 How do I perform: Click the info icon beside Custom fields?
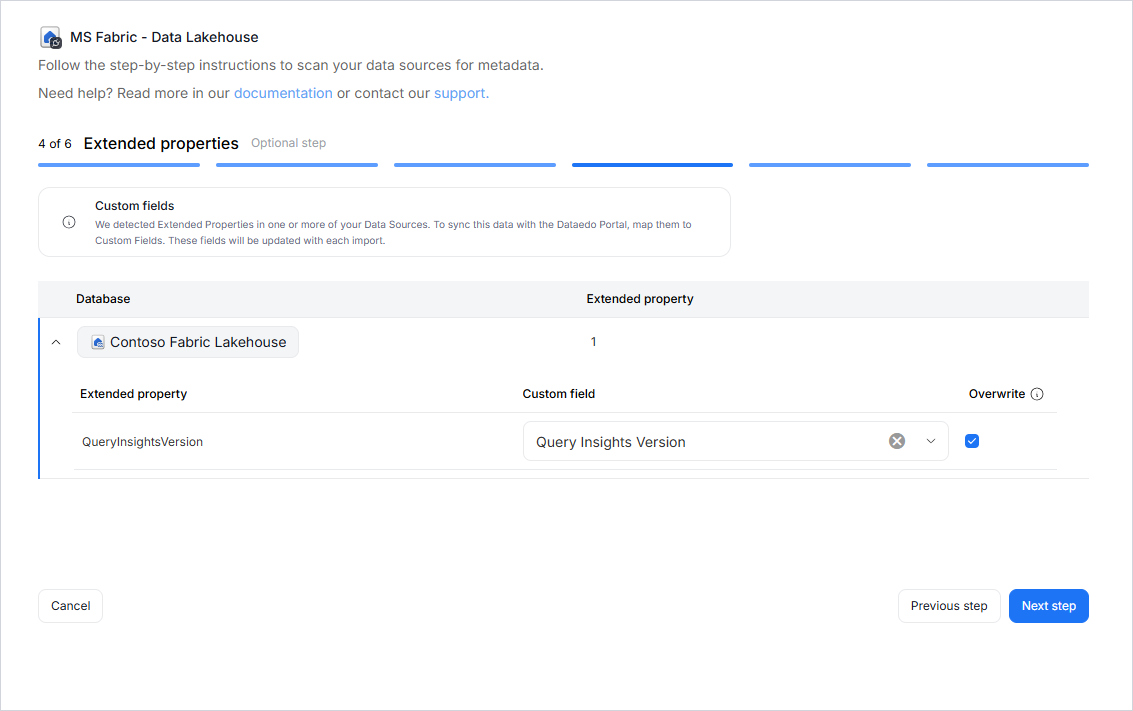[x=69, y=222]
